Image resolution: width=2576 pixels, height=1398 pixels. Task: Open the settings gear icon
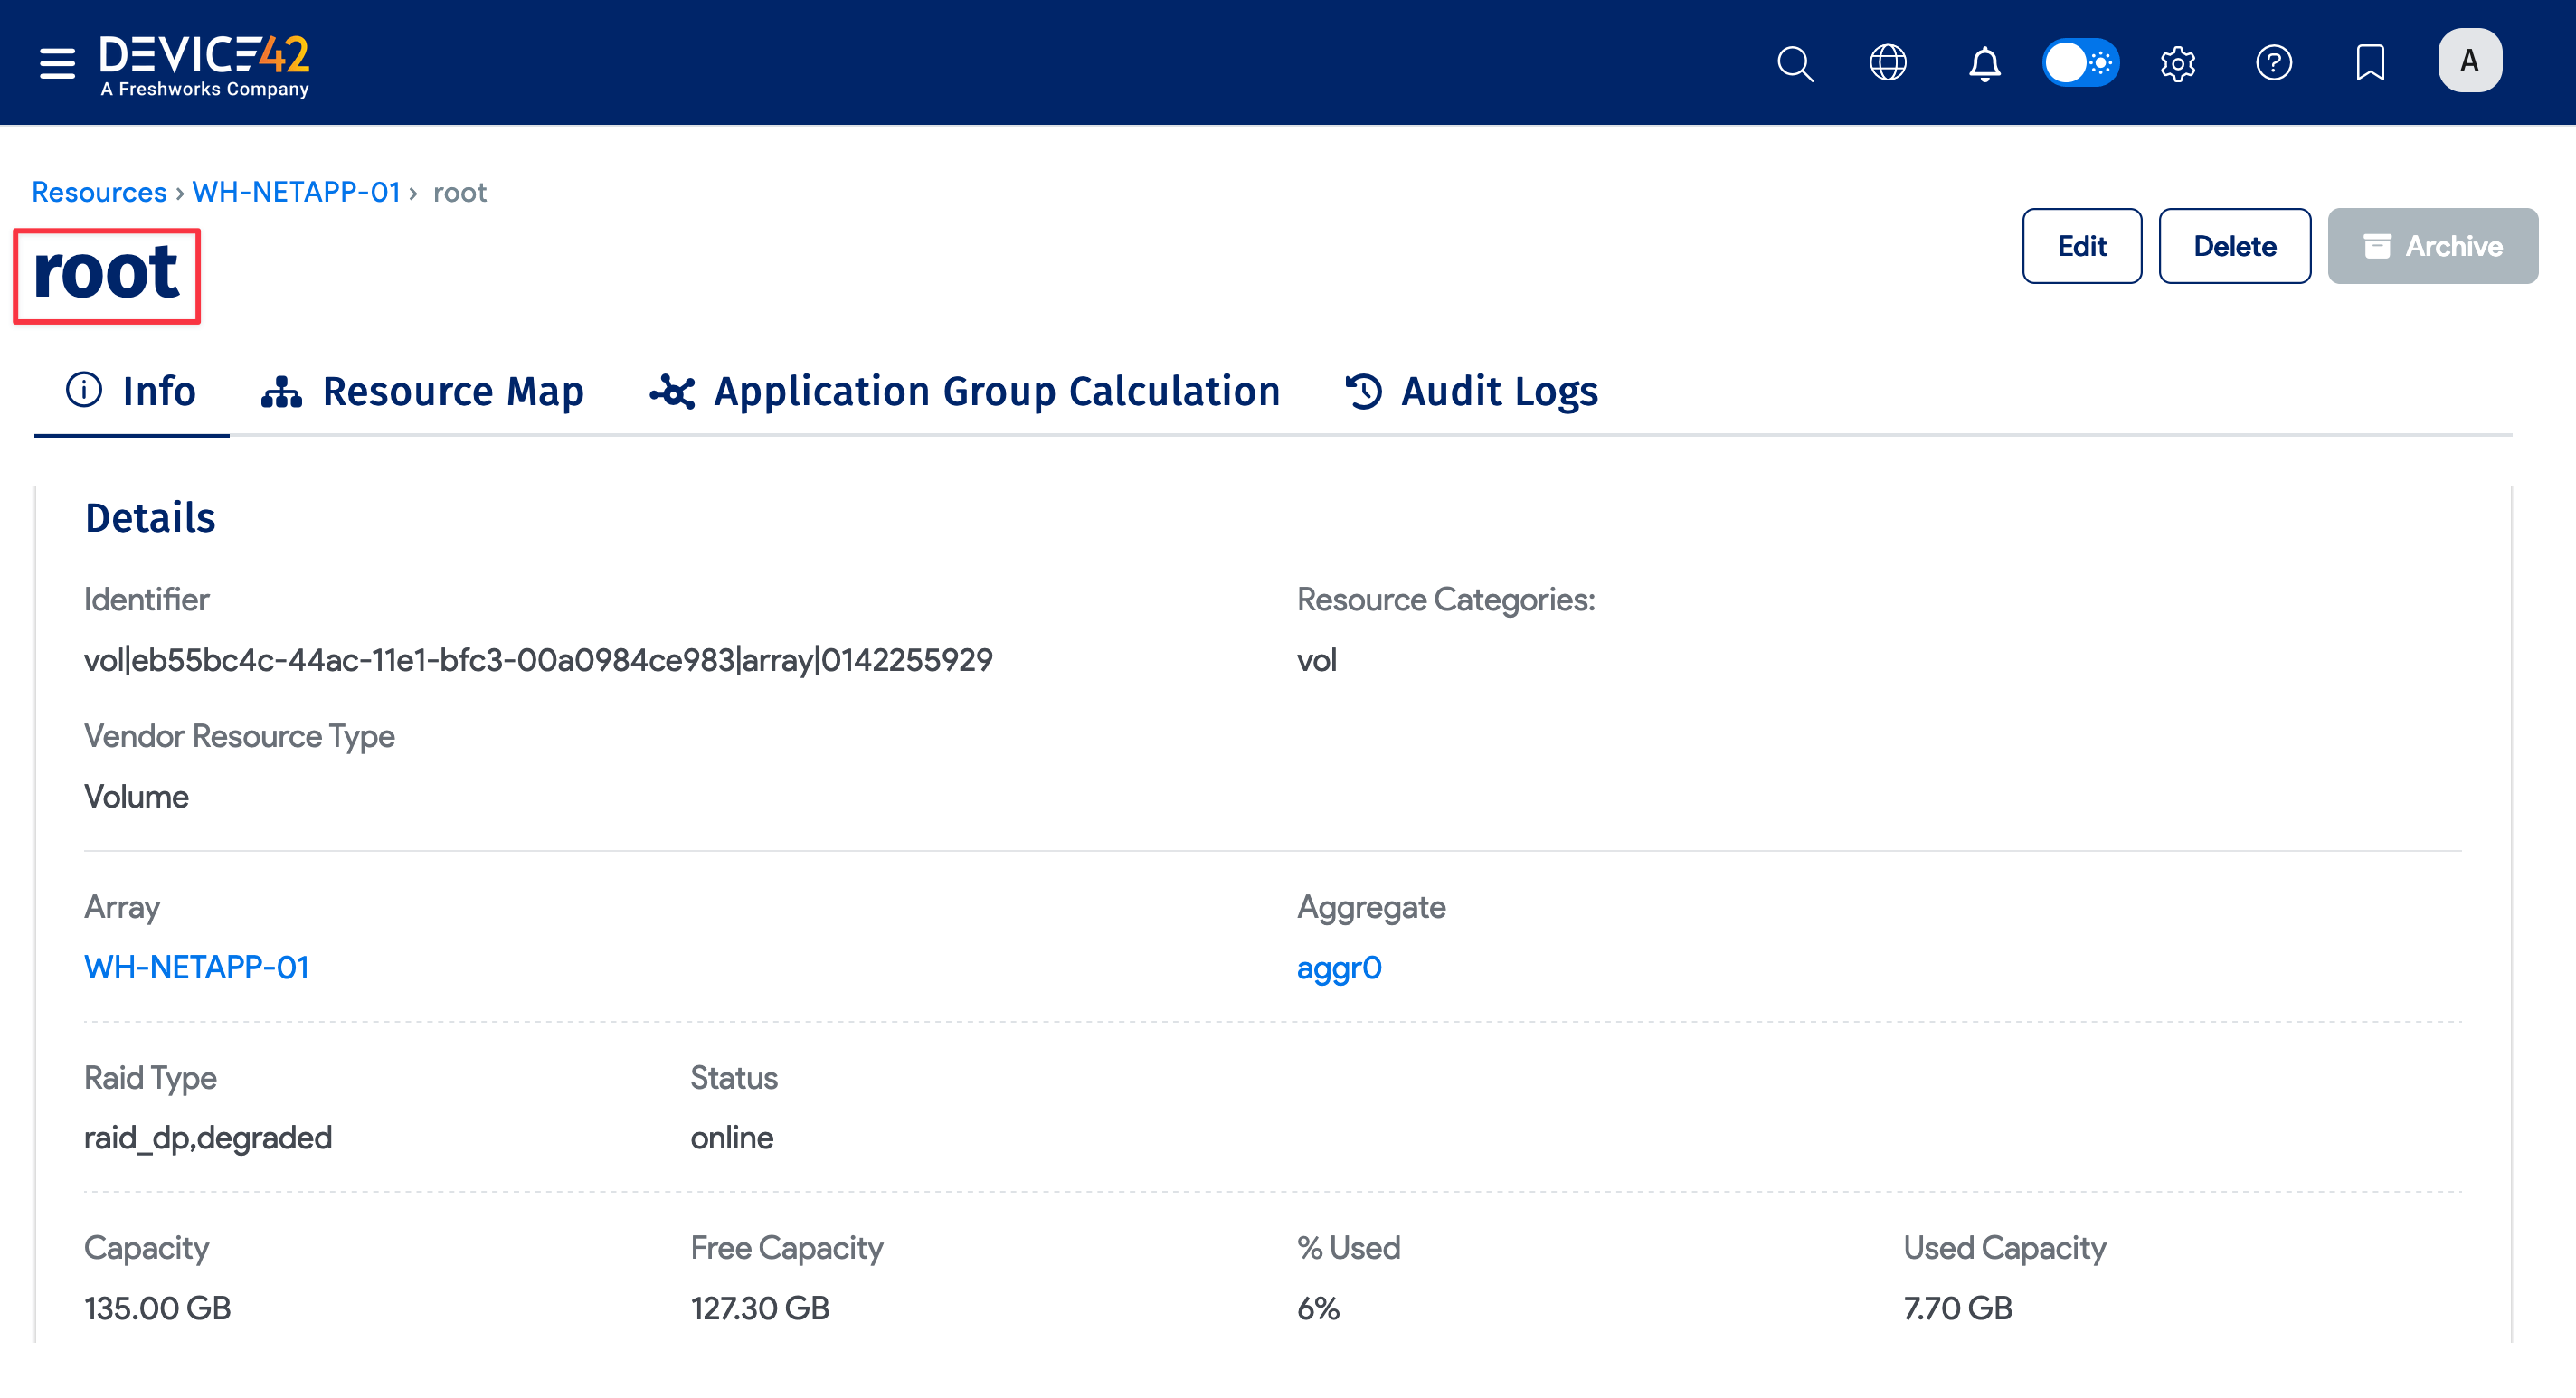(x=2177, y=63)
